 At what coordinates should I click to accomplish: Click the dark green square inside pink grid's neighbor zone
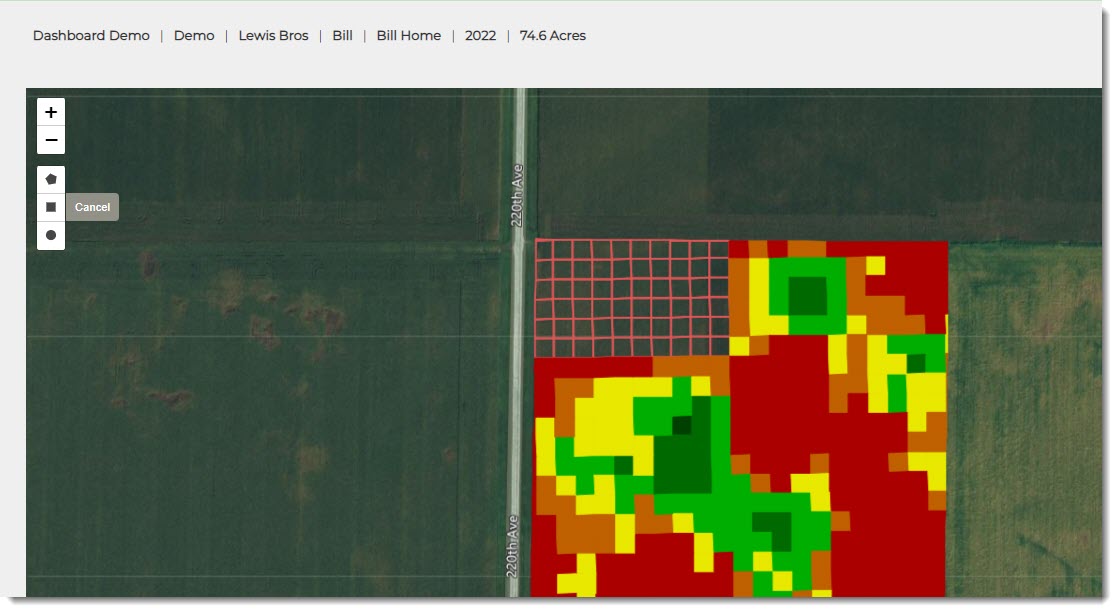point(807,296)
